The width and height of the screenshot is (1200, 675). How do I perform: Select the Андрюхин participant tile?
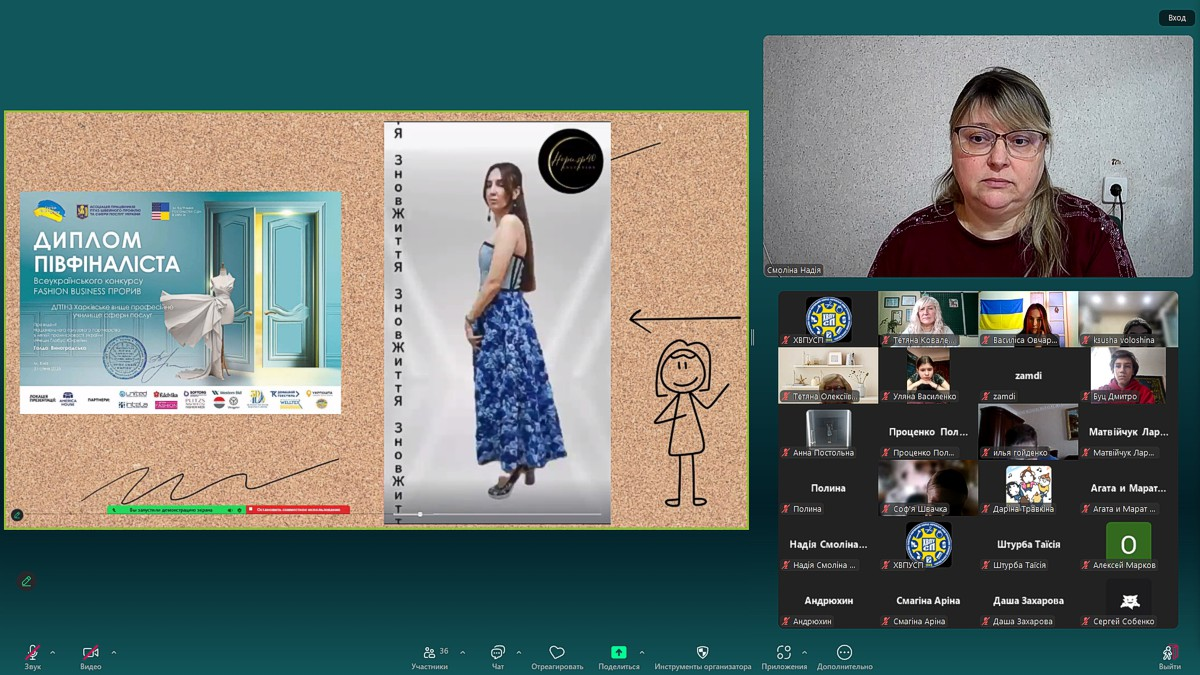pyautogui.click(x=828, y=601)
